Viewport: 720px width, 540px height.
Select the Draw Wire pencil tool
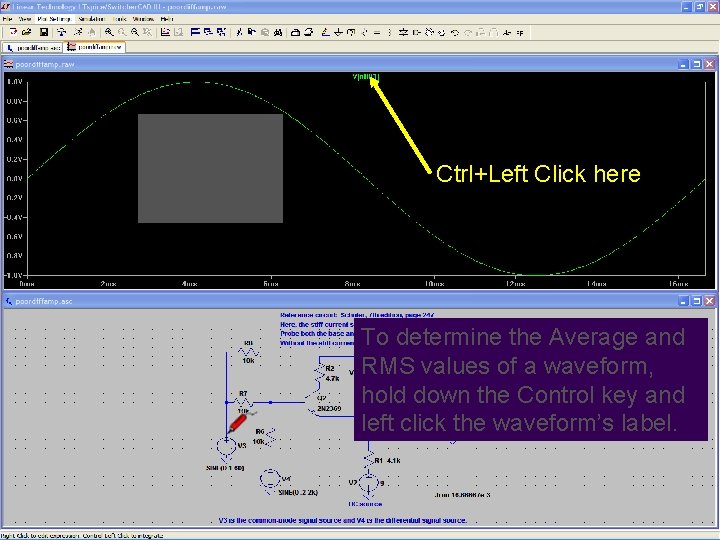(325, 32)
